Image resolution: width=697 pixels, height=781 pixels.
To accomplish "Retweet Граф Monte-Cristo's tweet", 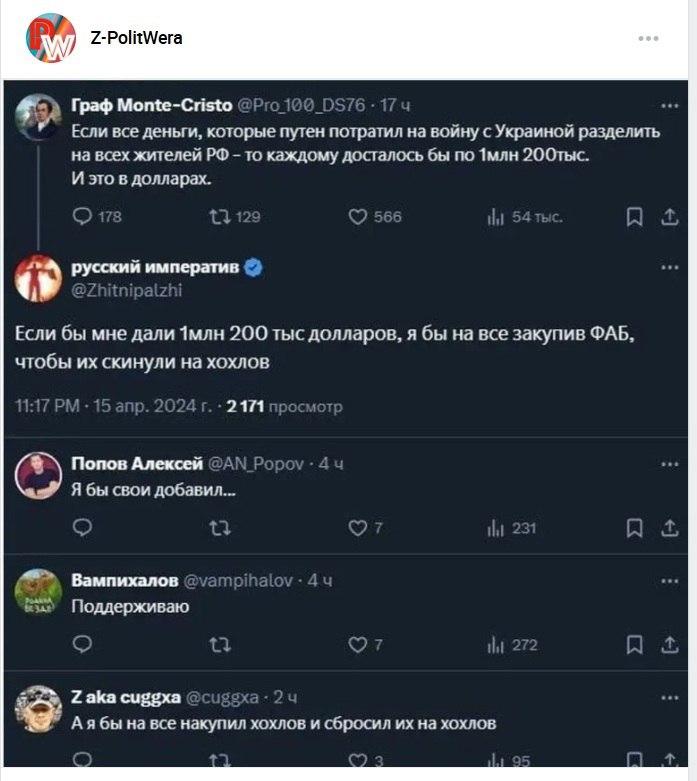I will (x=221, y=217).
